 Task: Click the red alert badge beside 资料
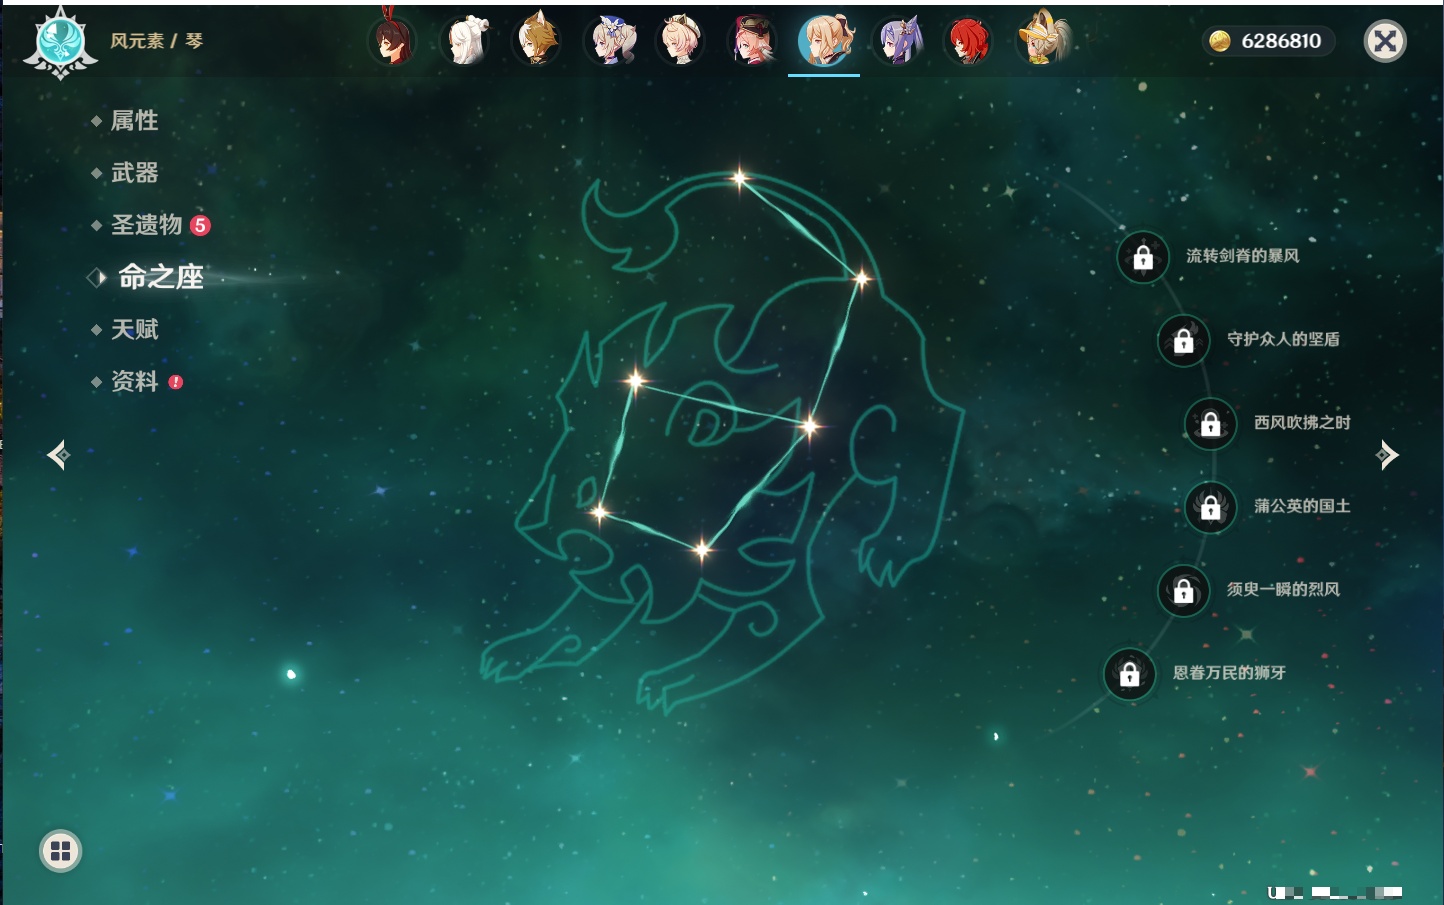click(x=176, y=382)
